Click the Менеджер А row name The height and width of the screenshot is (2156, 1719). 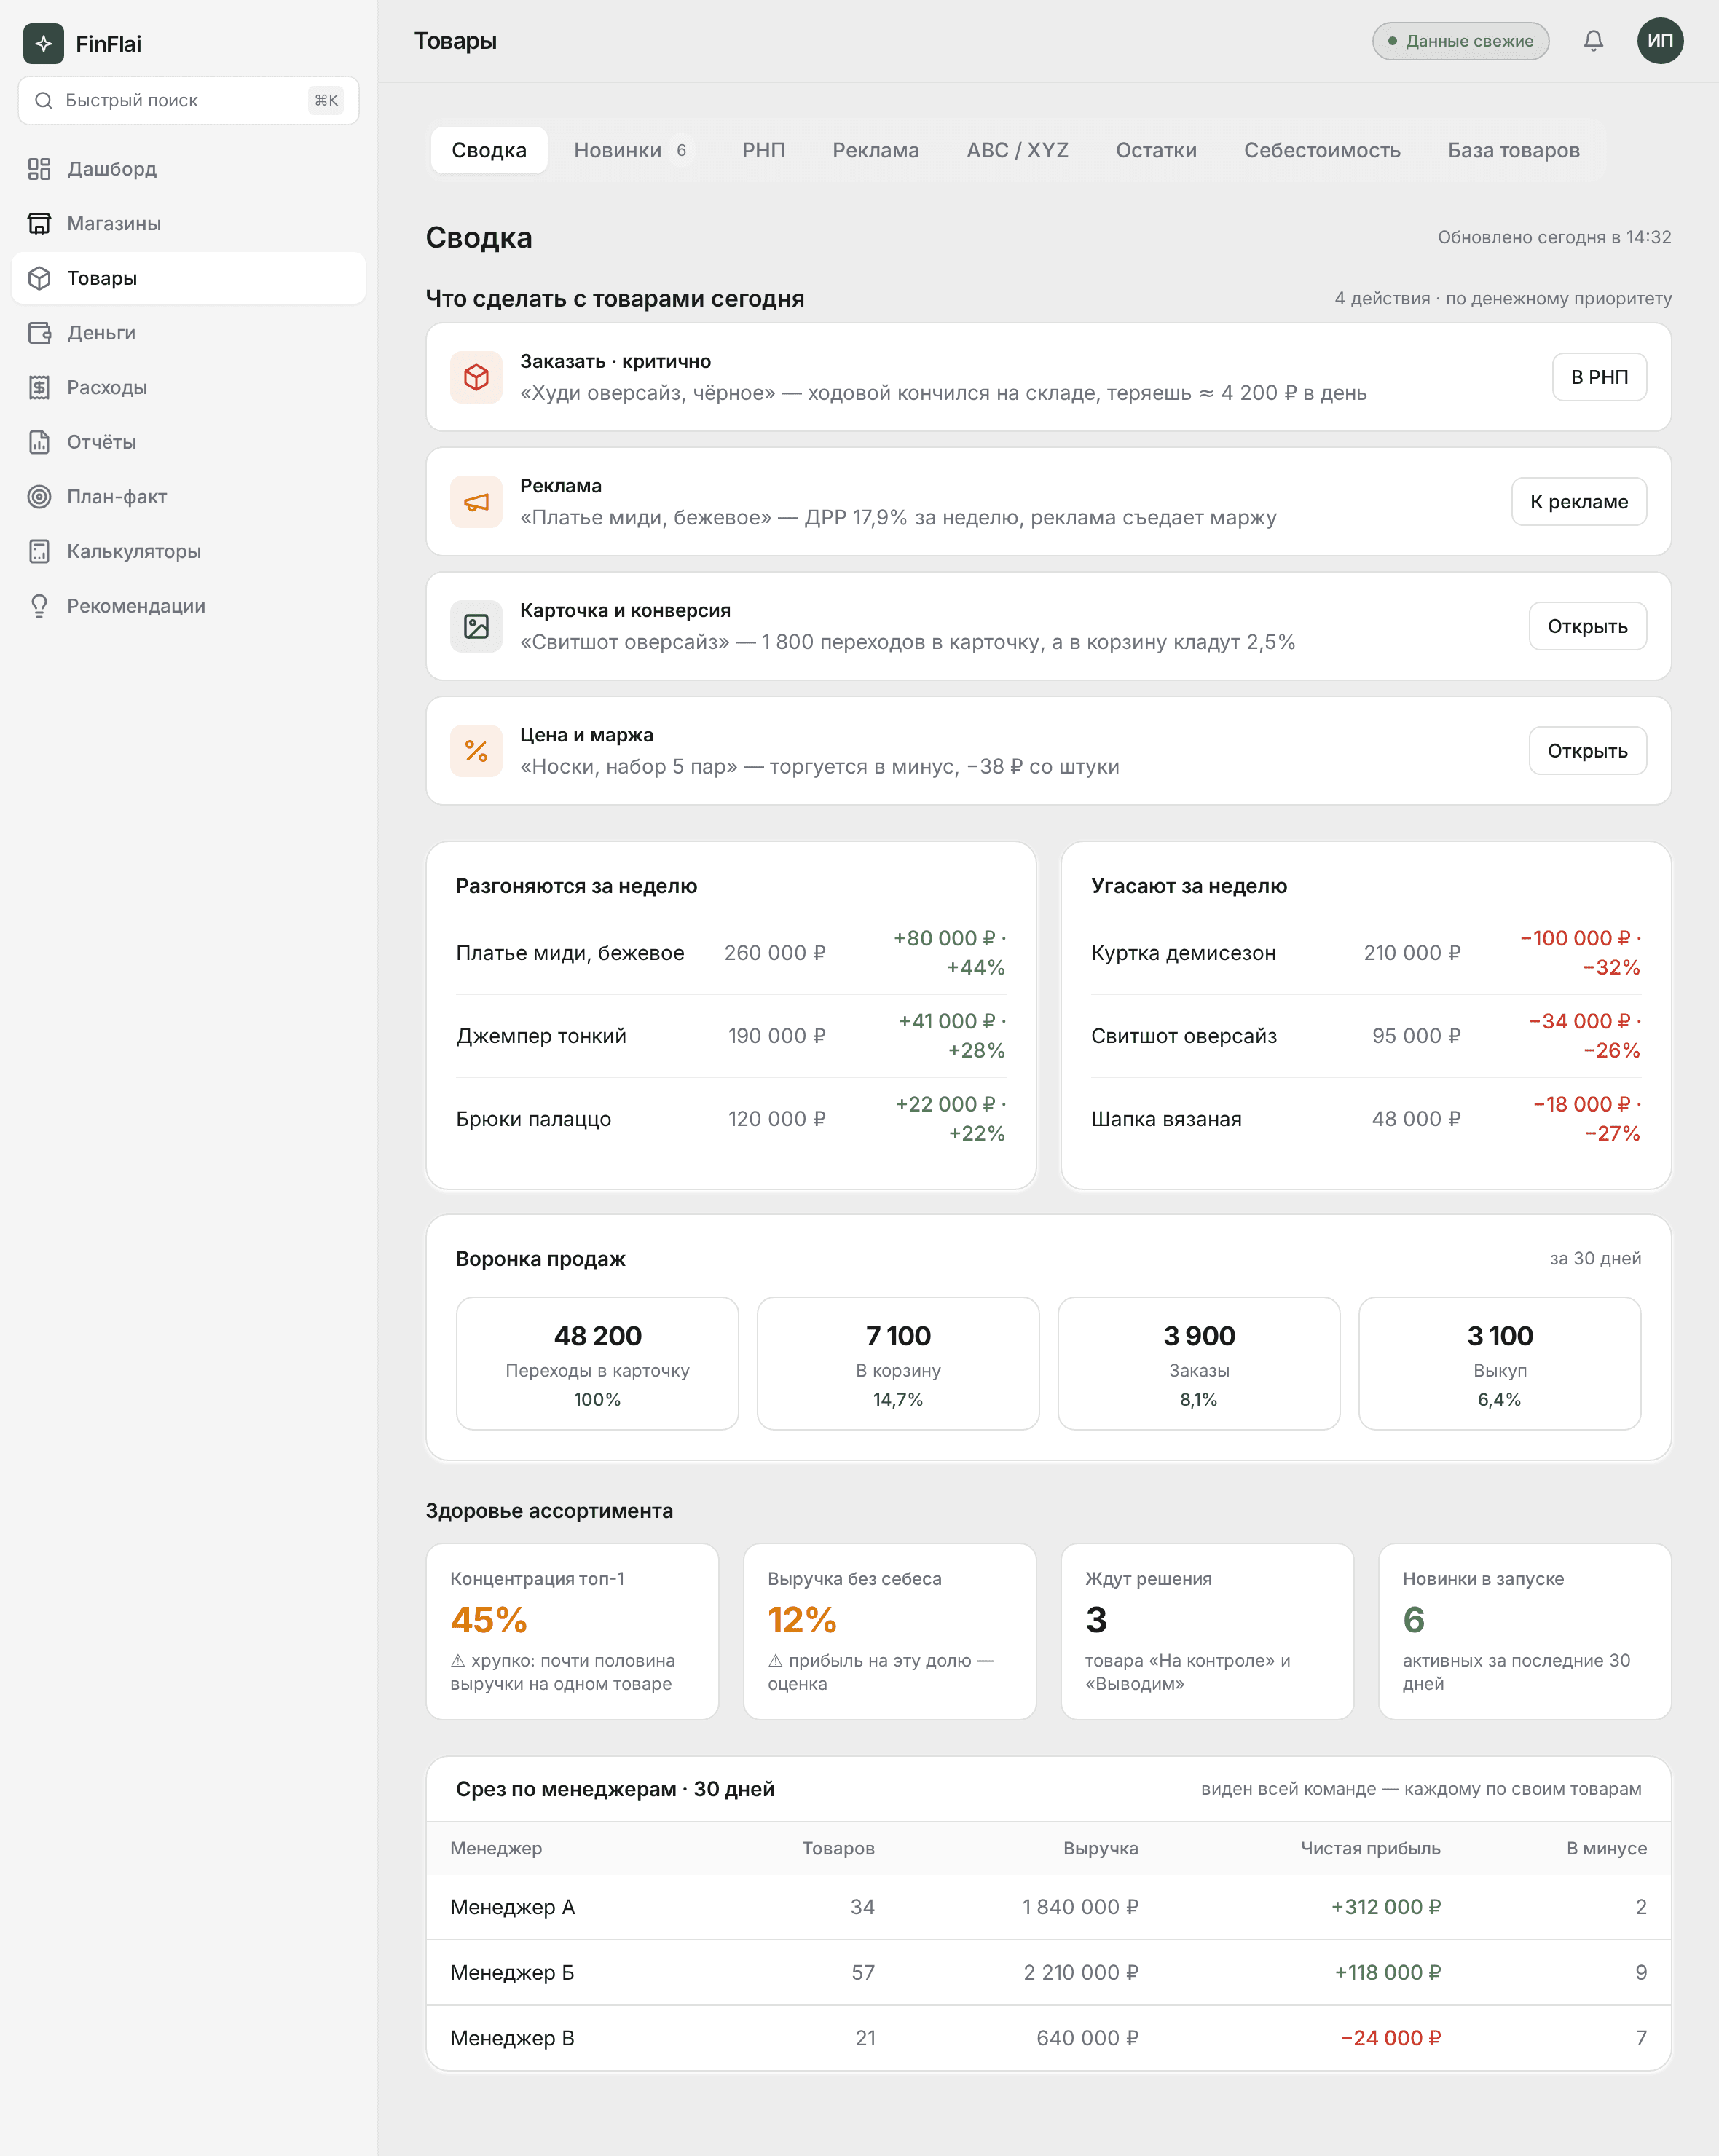[x=512, y=1907]
